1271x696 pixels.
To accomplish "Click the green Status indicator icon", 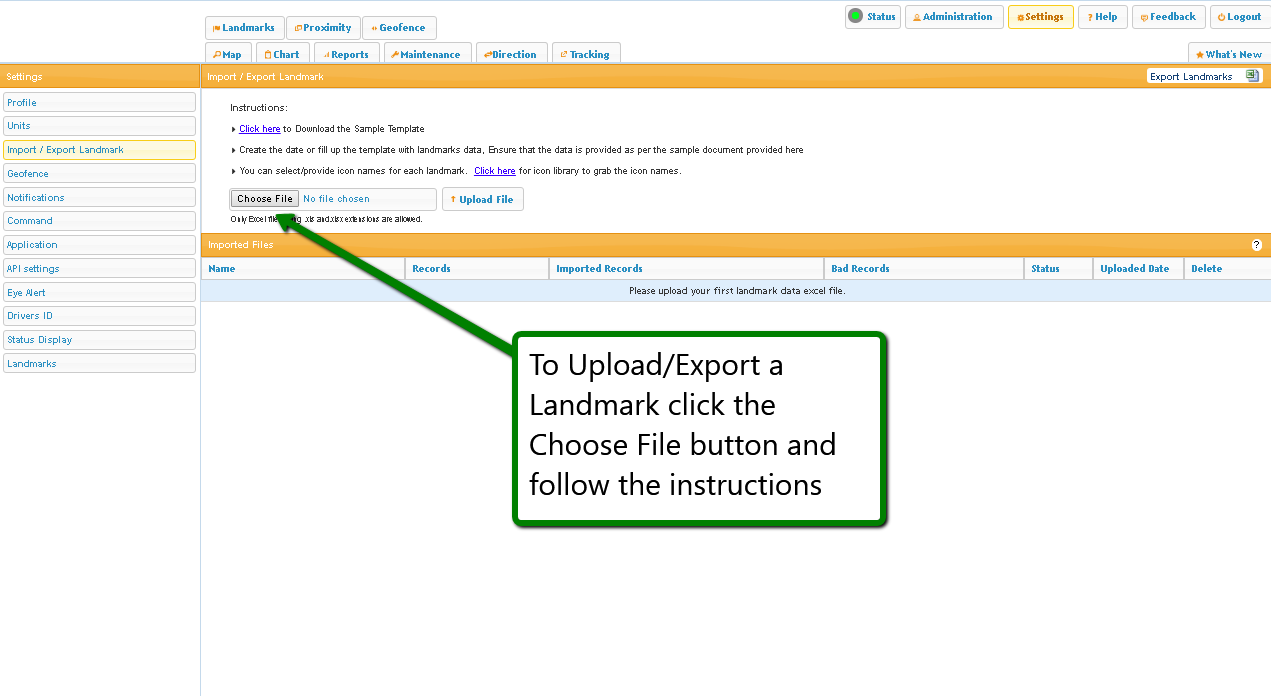I will (x=855, y=16).
